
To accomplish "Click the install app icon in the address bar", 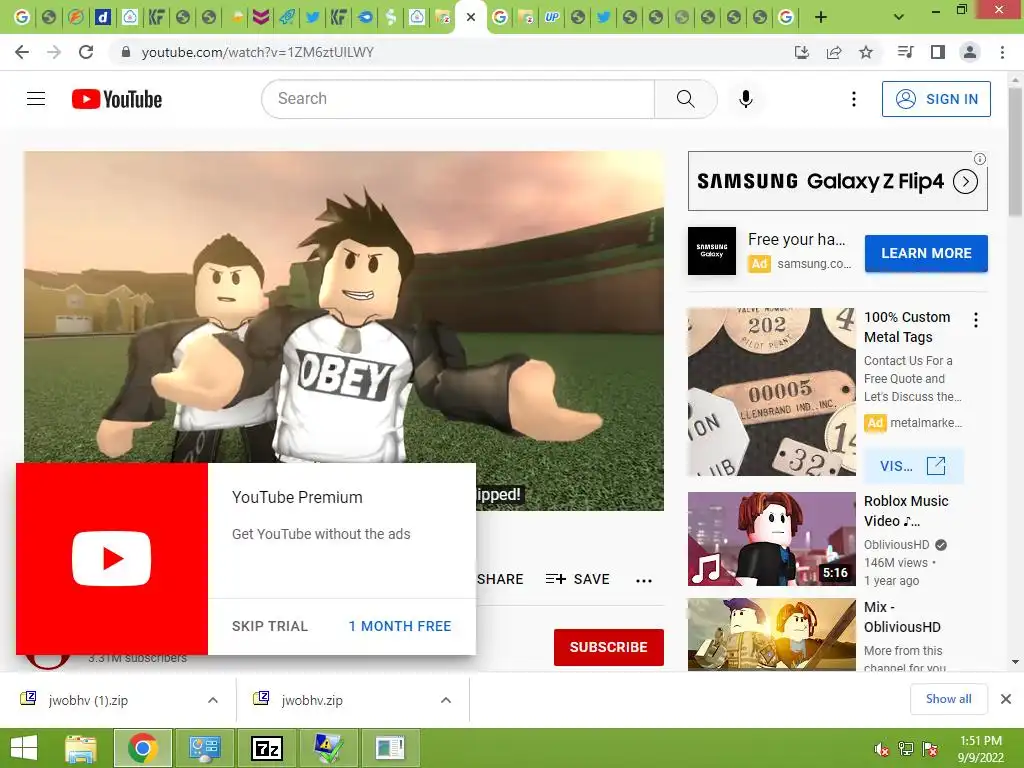I will [802, 52].
